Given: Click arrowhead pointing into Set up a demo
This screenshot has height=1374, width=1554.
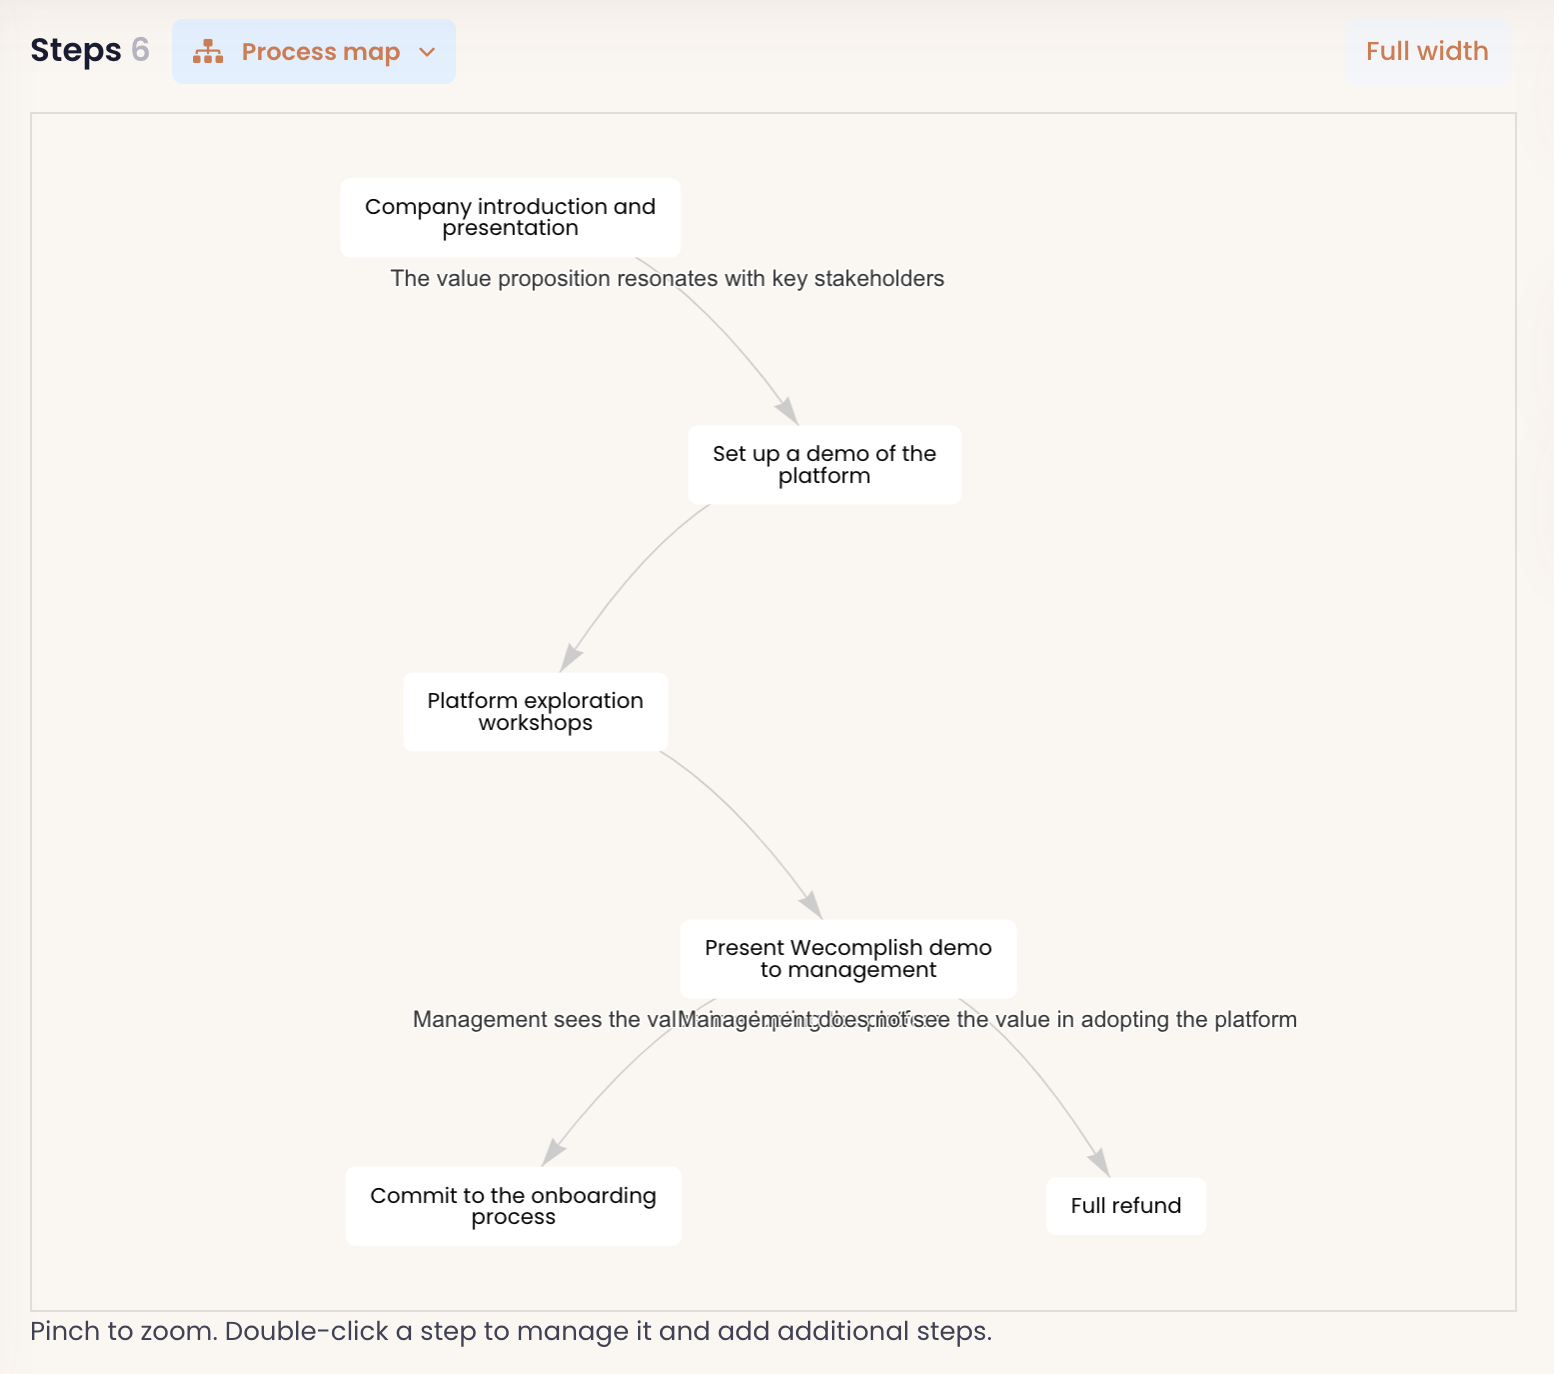Looking at the screenshot, I should (x=788, y=410).
